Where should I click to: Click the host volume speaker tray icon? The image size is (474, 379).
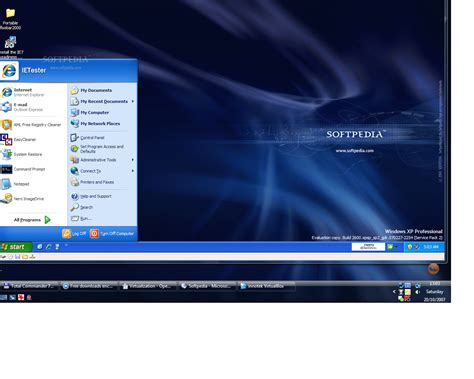(417, 292)
